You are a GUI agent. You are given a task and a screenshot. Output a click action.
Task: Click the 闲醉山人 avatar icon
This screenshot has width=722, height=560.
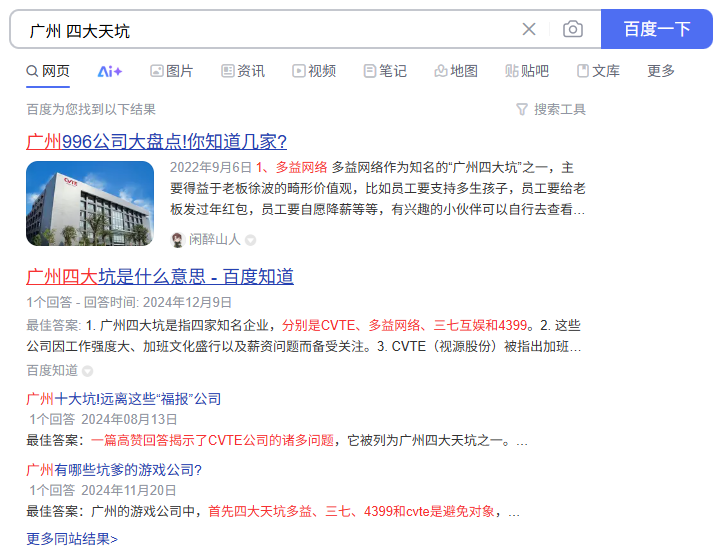[x=177, y=240]
